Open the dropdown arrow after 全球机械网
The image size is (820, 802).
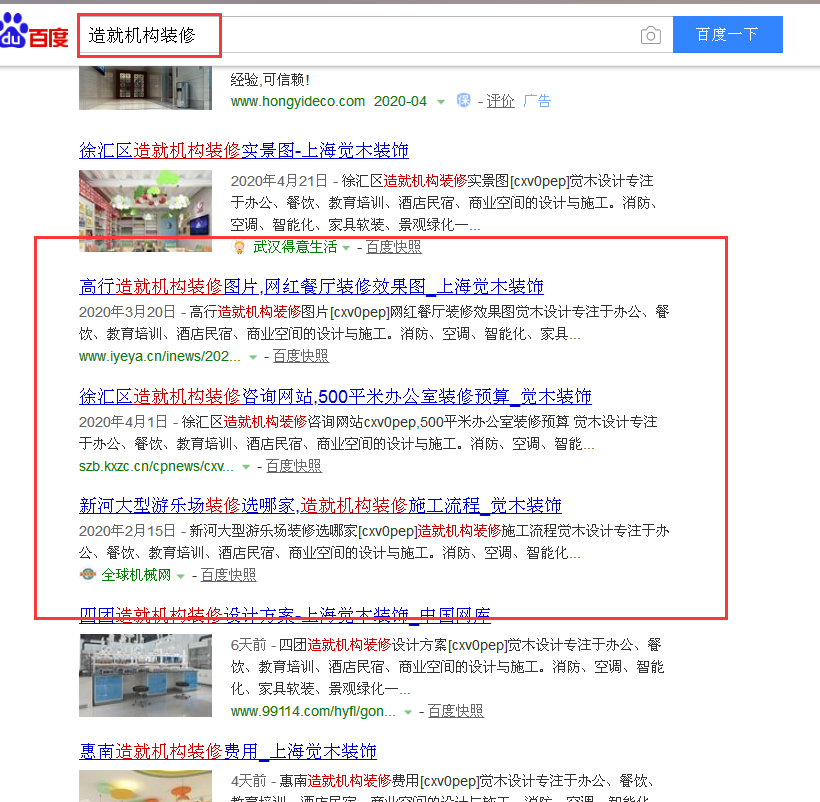(x=181, y=576)
